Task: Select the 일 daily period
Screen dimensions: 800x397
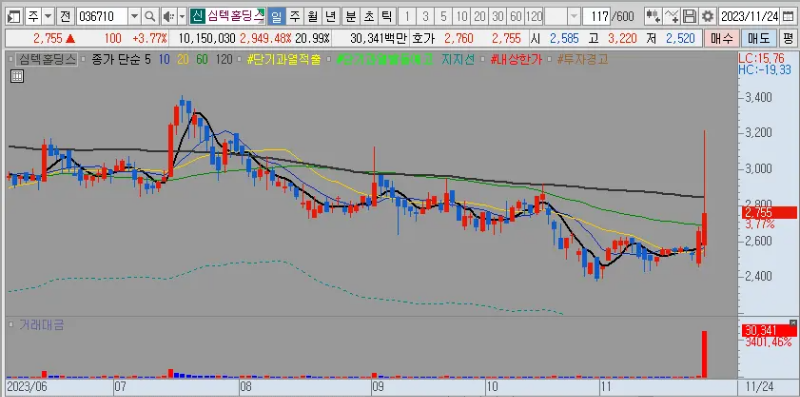Action: pyautogui.click(x=276, y=17)
